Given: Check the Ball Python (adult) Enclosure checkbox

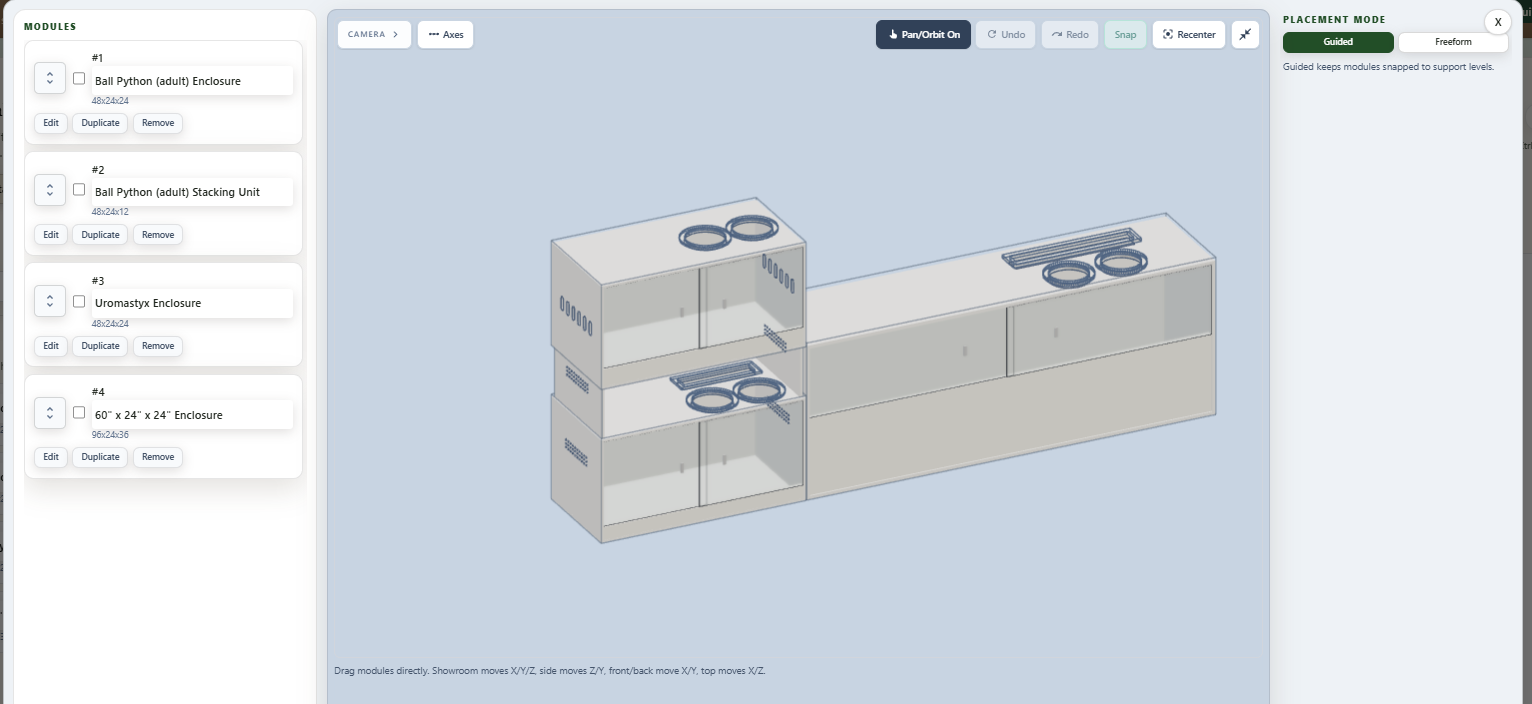Looking at the screenshot, I should pos(79,78).
